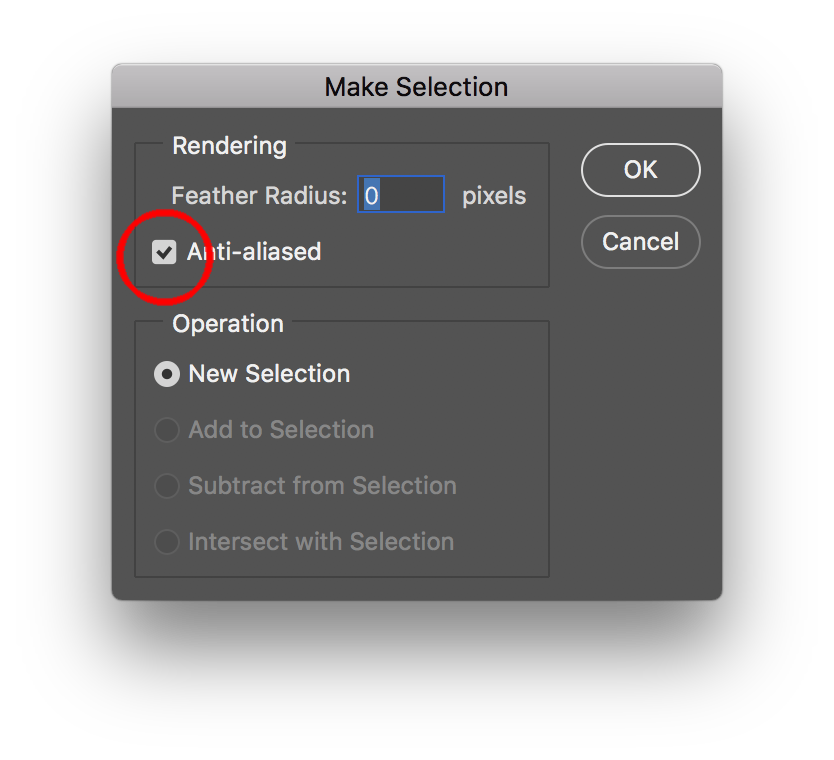The image size is (834, 760).
Task: Click the Feather Radius label text
Action: pos(259,196)
